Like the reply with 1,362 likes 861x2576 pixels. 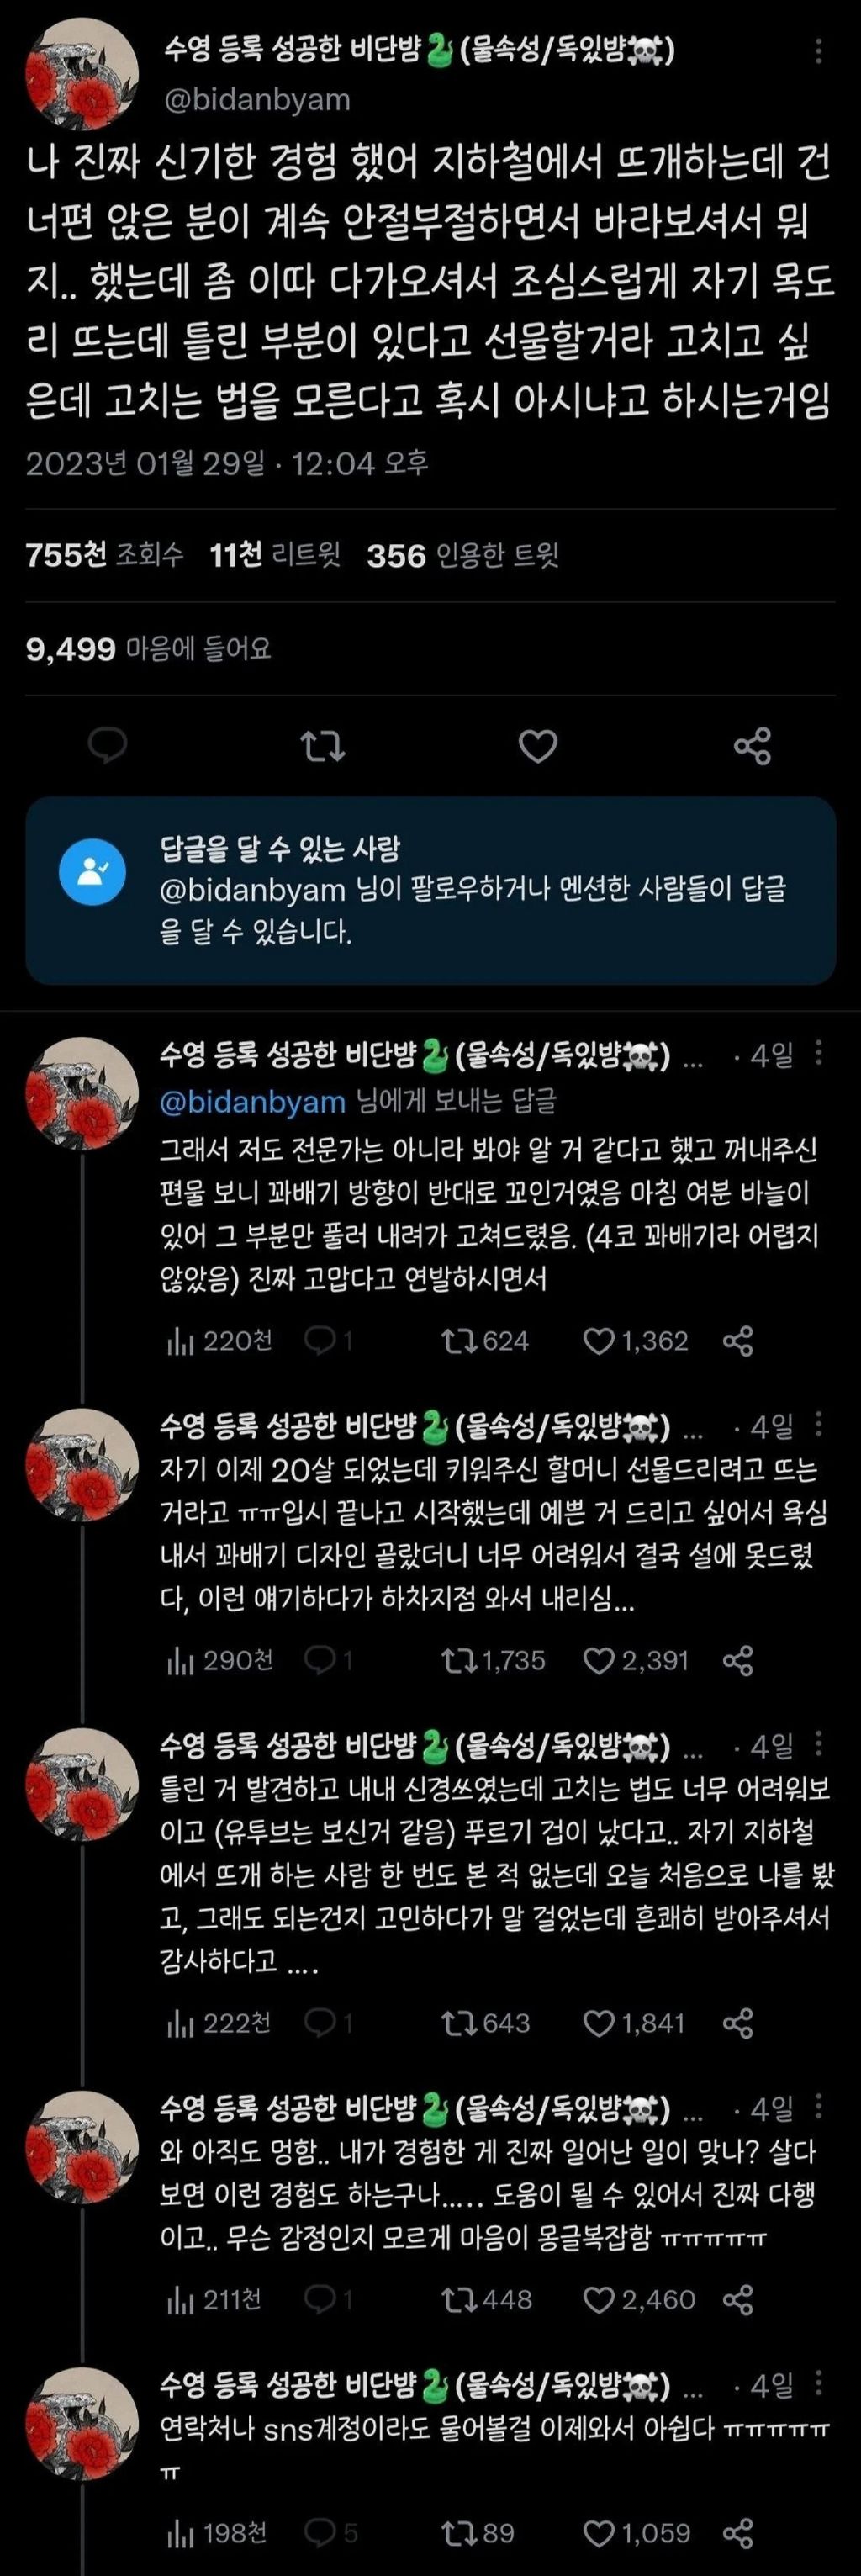636,1341
